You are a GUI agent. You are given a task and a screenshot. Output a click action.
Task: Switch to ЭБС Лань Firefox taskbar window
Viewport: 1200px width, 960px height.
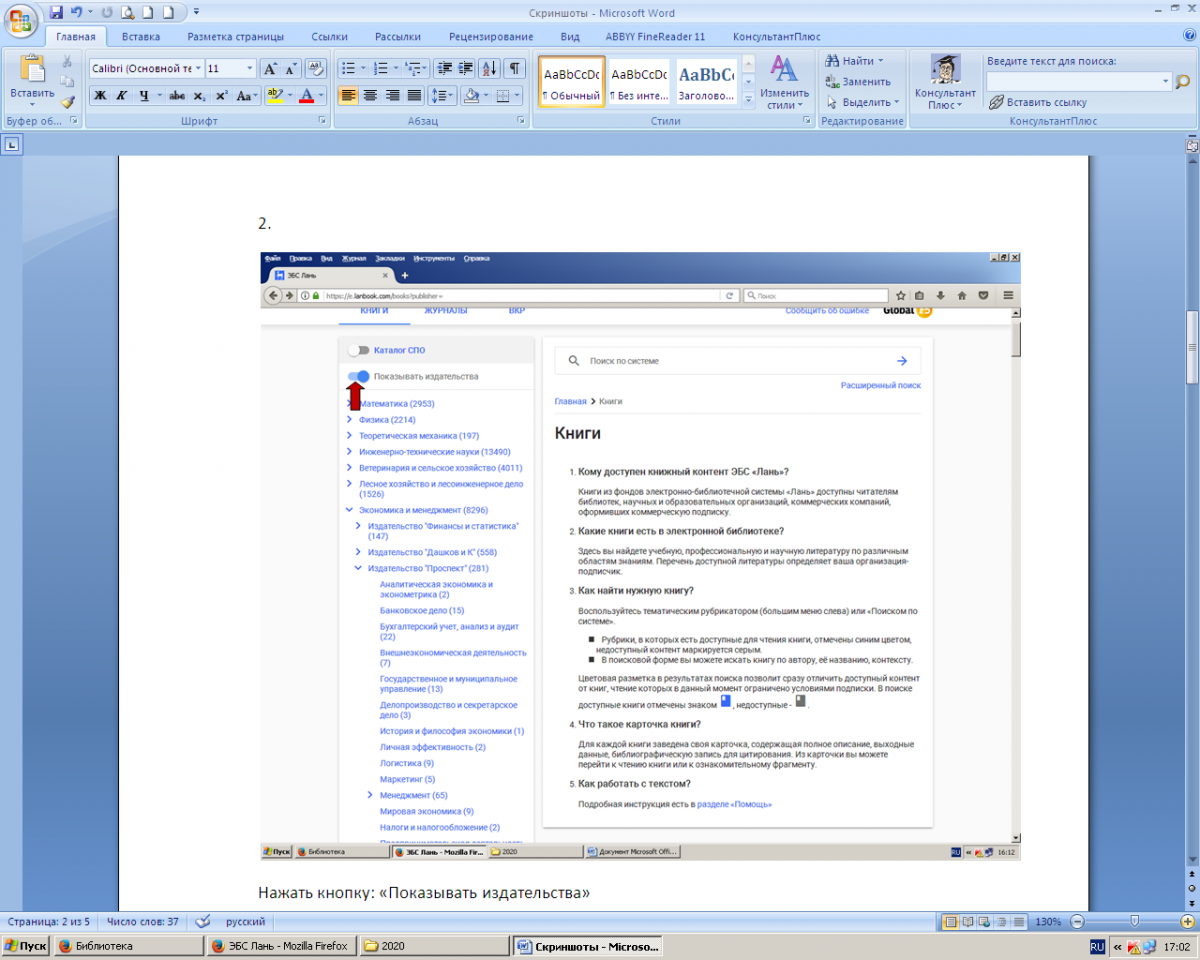280,945
